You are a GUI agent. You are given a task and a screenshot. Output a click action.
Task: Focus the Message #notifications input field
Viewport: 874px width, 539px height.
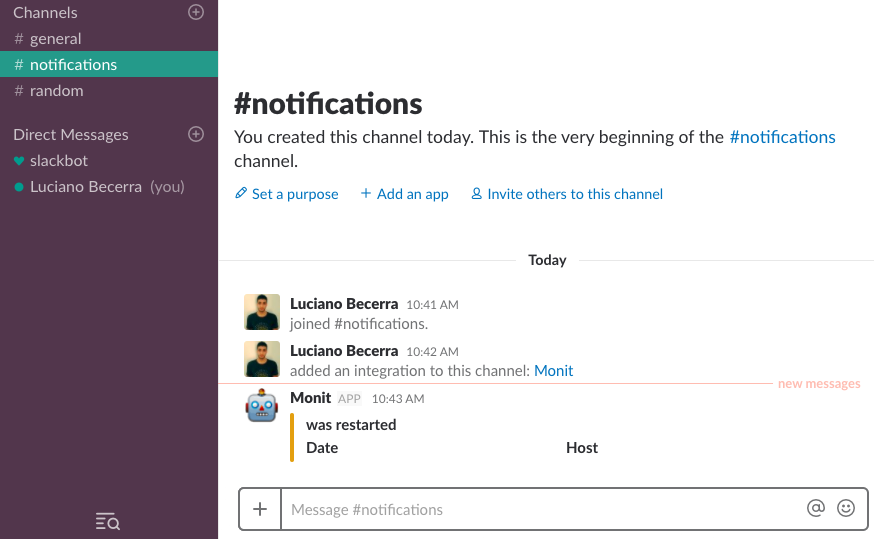543,509
